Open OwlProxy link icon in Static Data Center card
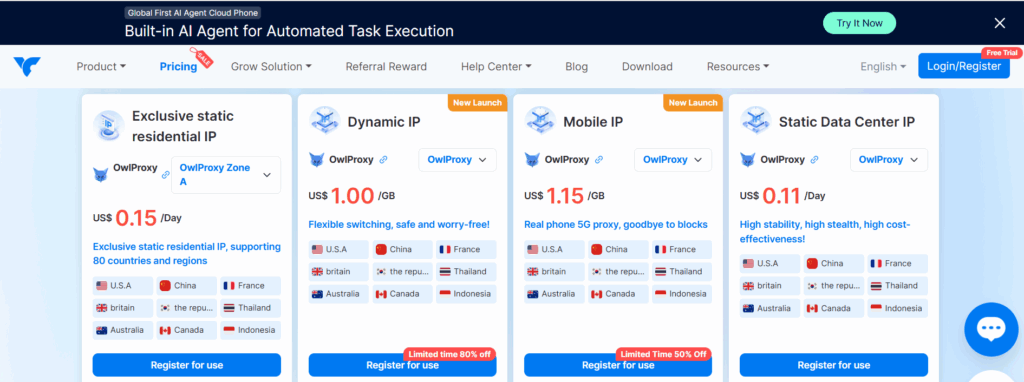Screen dimensions: 1024x382 [815, 160]
